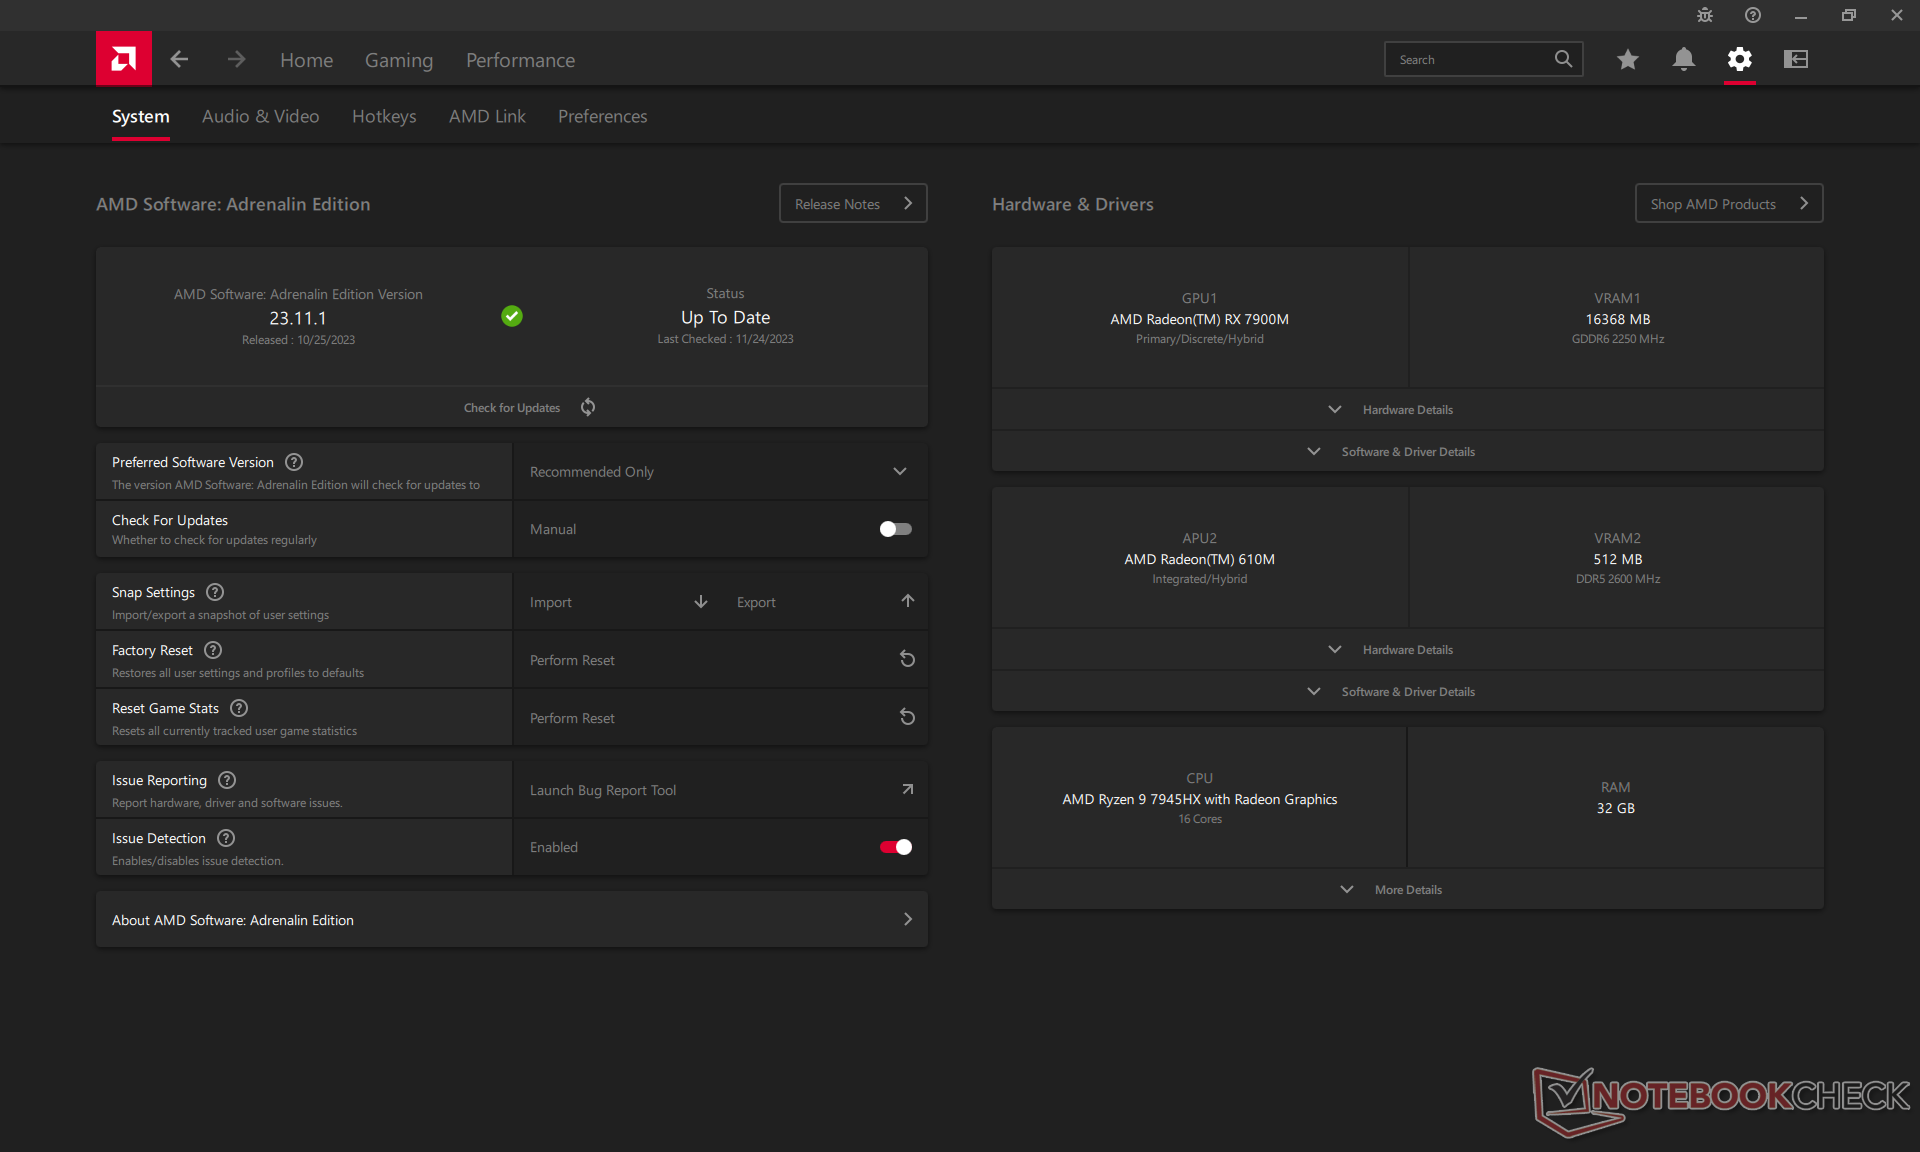
Task: Switch to the Preferences tab
Action: click(x=603, y=116)
